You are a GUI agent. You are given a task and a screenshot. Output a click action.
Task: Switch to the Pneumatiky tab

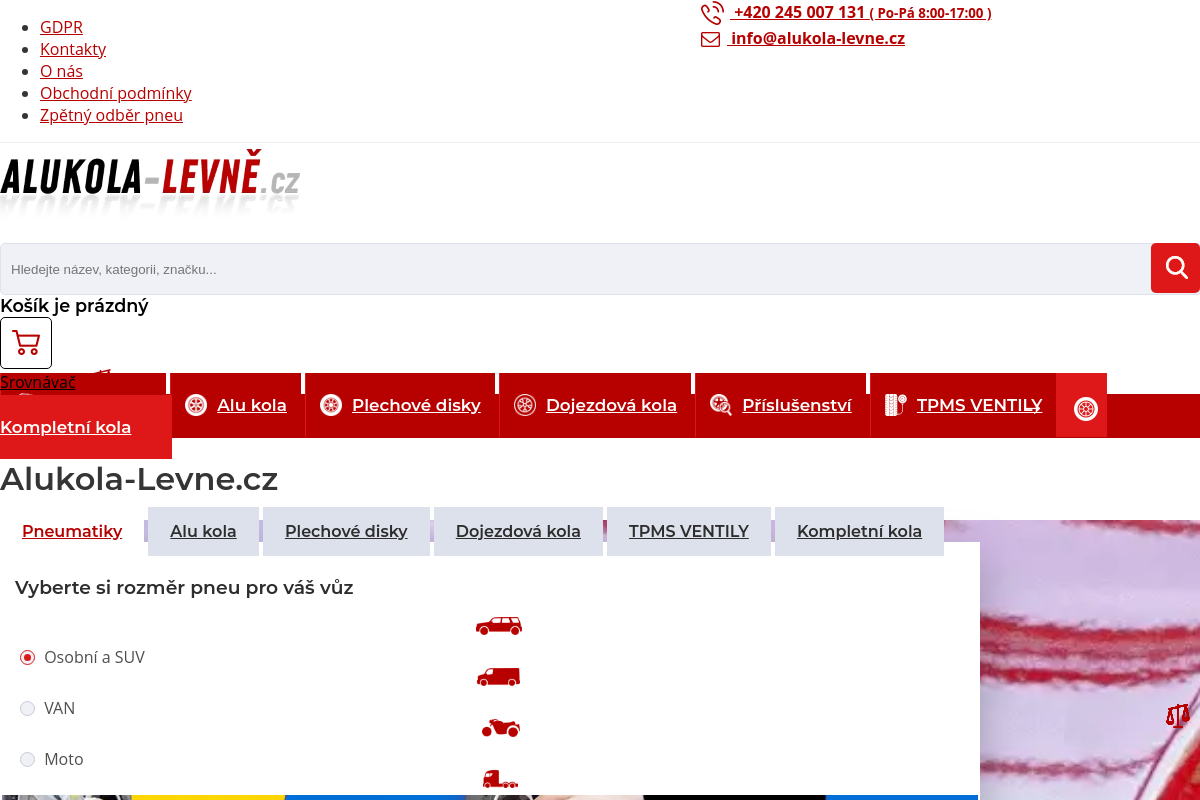(72, 531)
